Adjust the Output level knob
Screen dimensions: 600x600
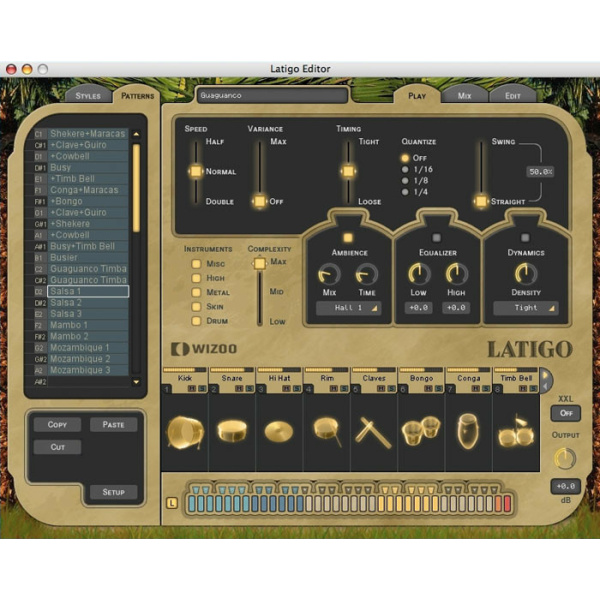(x=565, y=459)
